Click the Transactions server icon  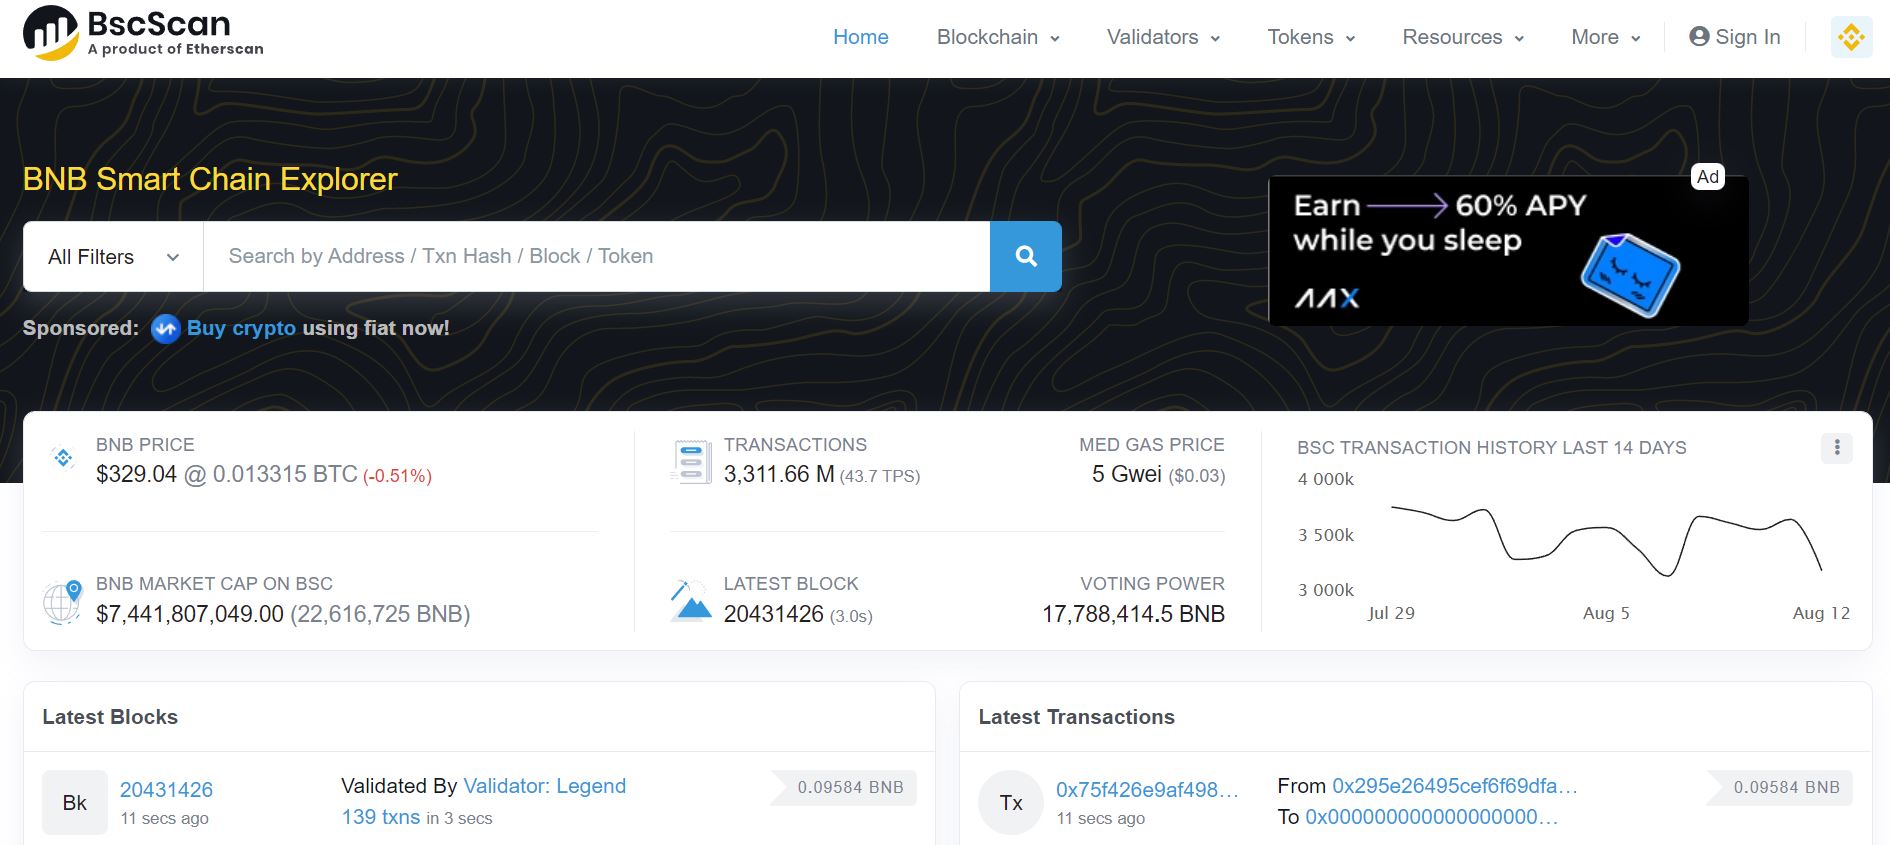click(x=690, y=462)
